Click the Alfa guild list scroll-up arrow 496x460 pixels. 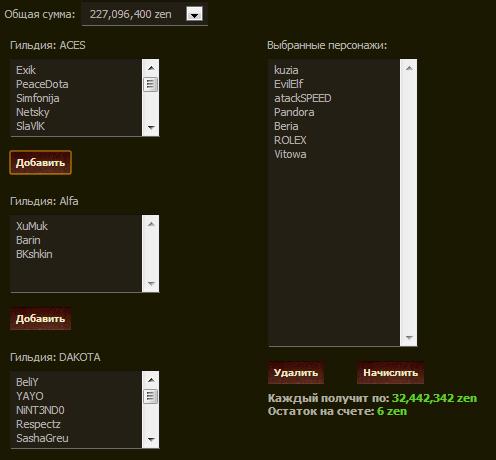tap(151, 224)
